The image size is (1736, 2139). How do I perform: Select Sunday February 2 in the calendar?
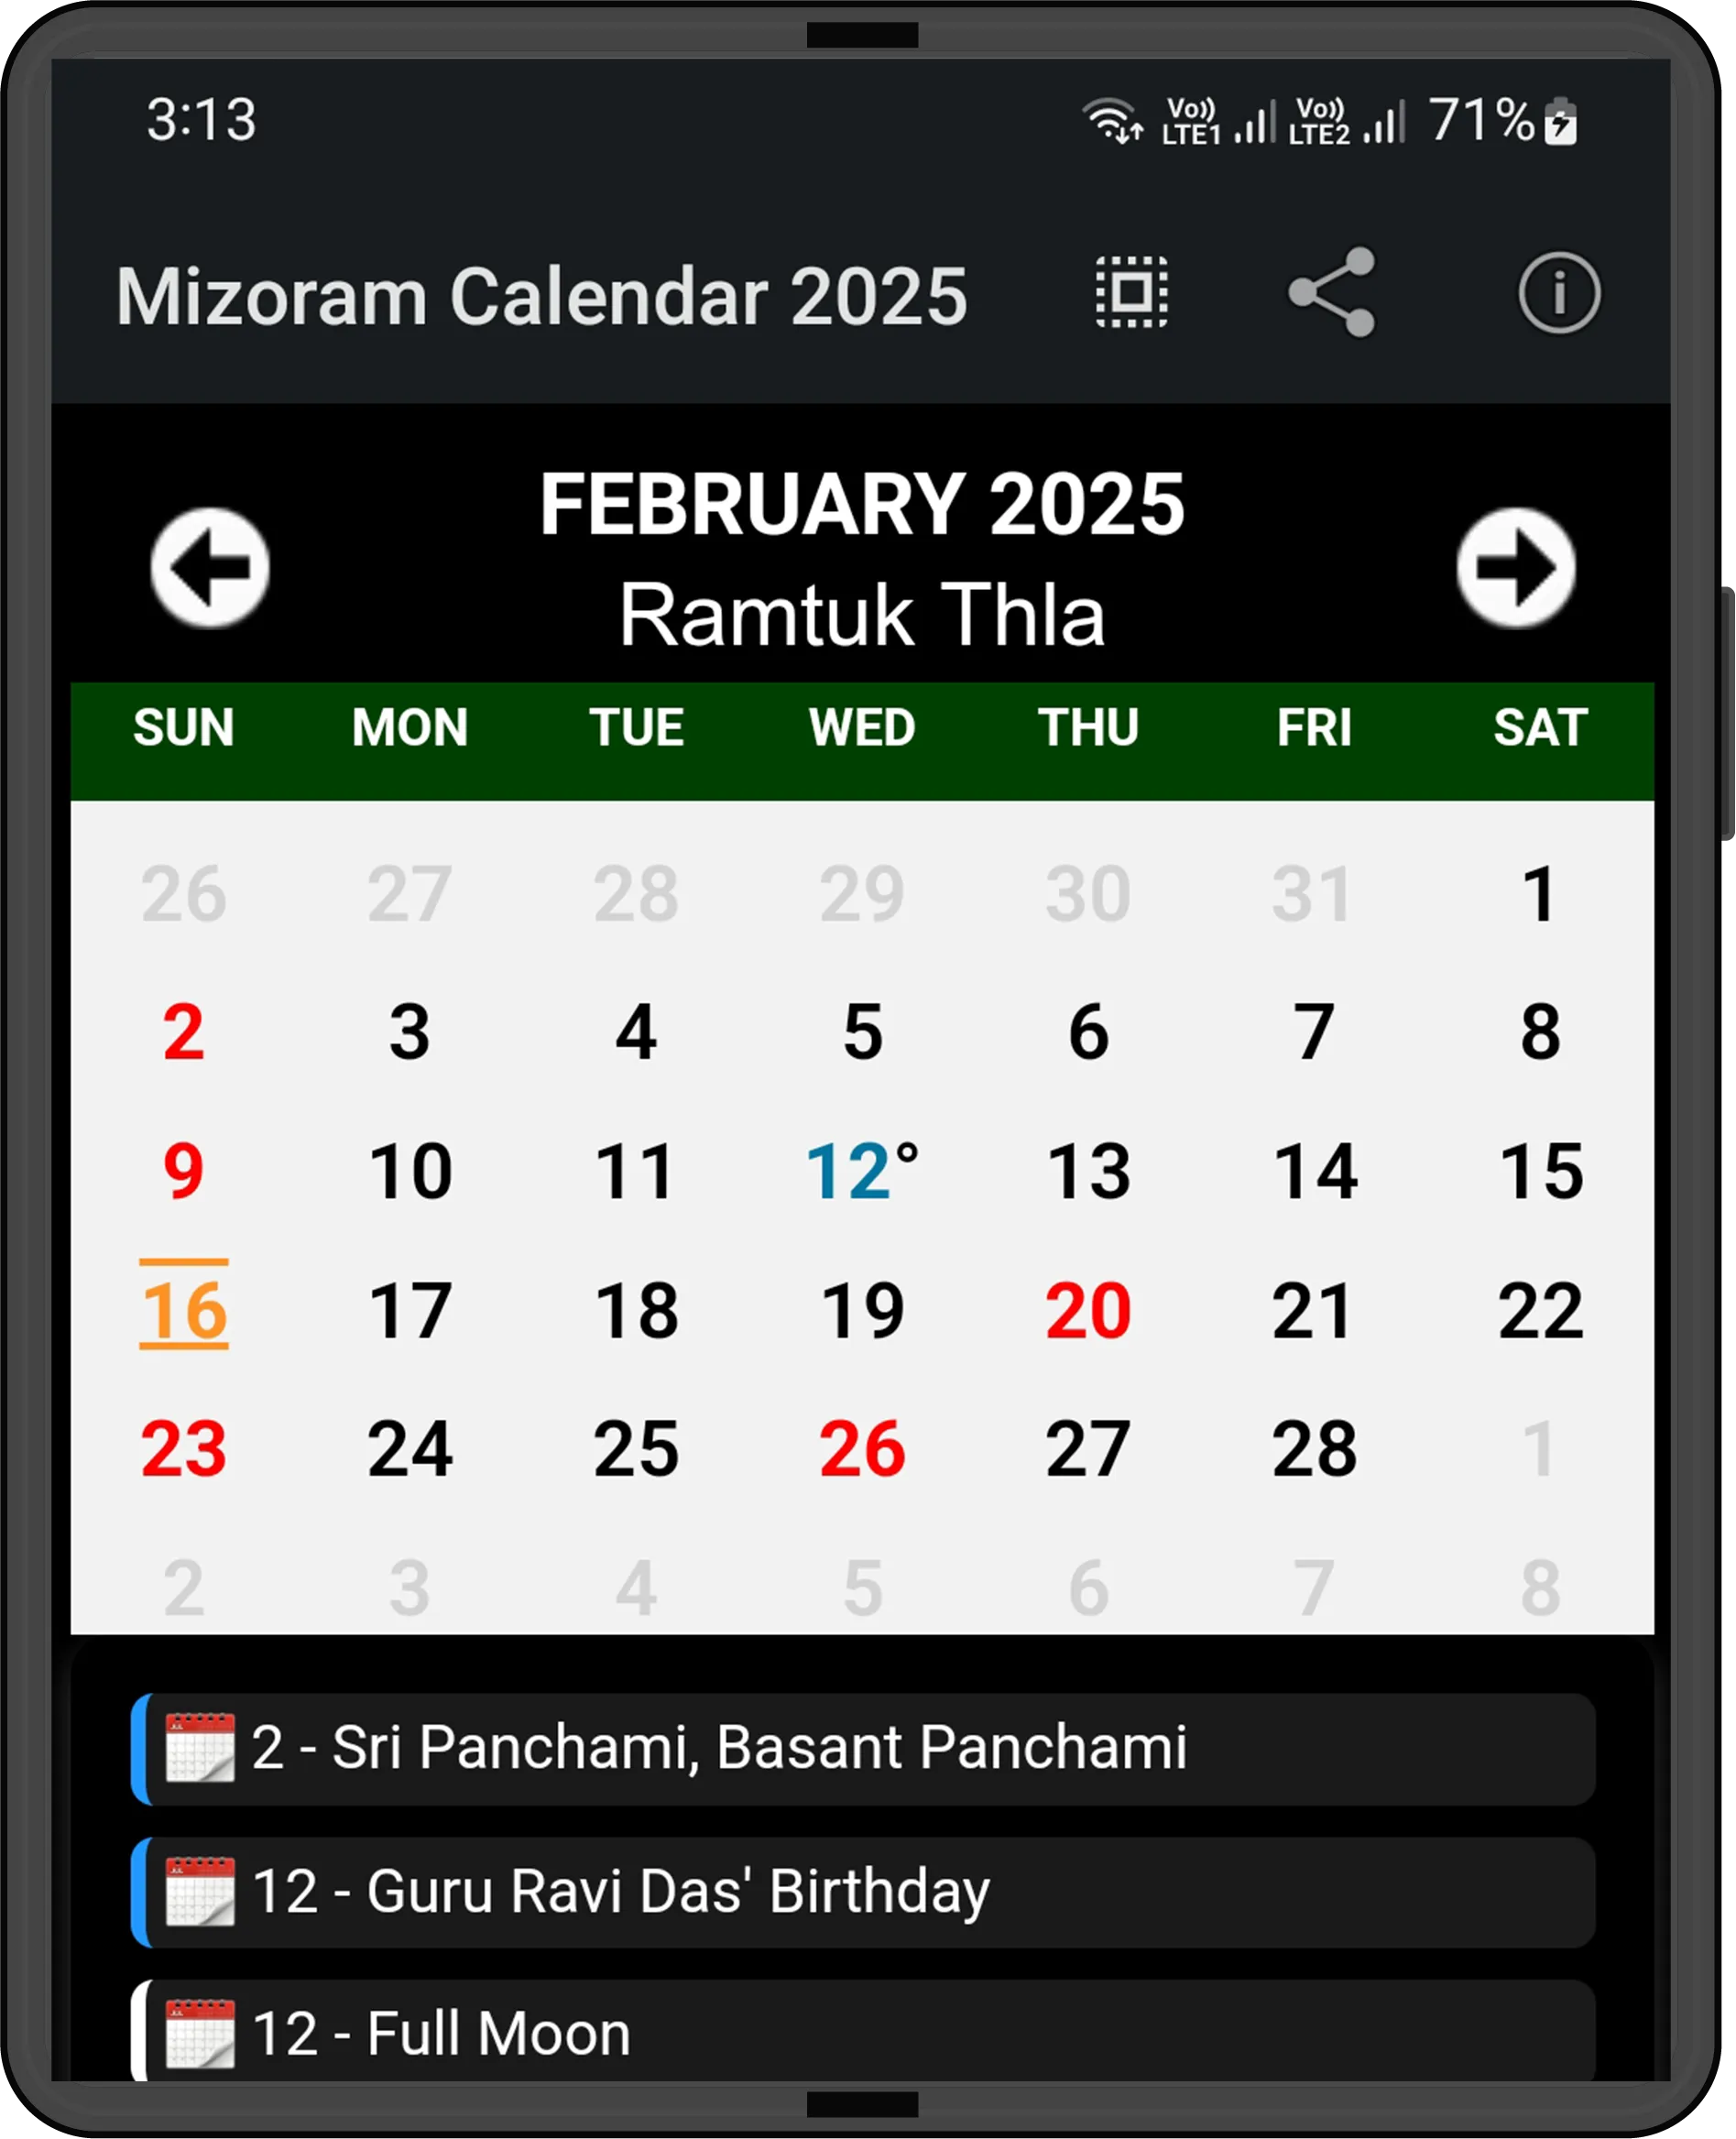pyautogui.click(x=184, y=1031)
